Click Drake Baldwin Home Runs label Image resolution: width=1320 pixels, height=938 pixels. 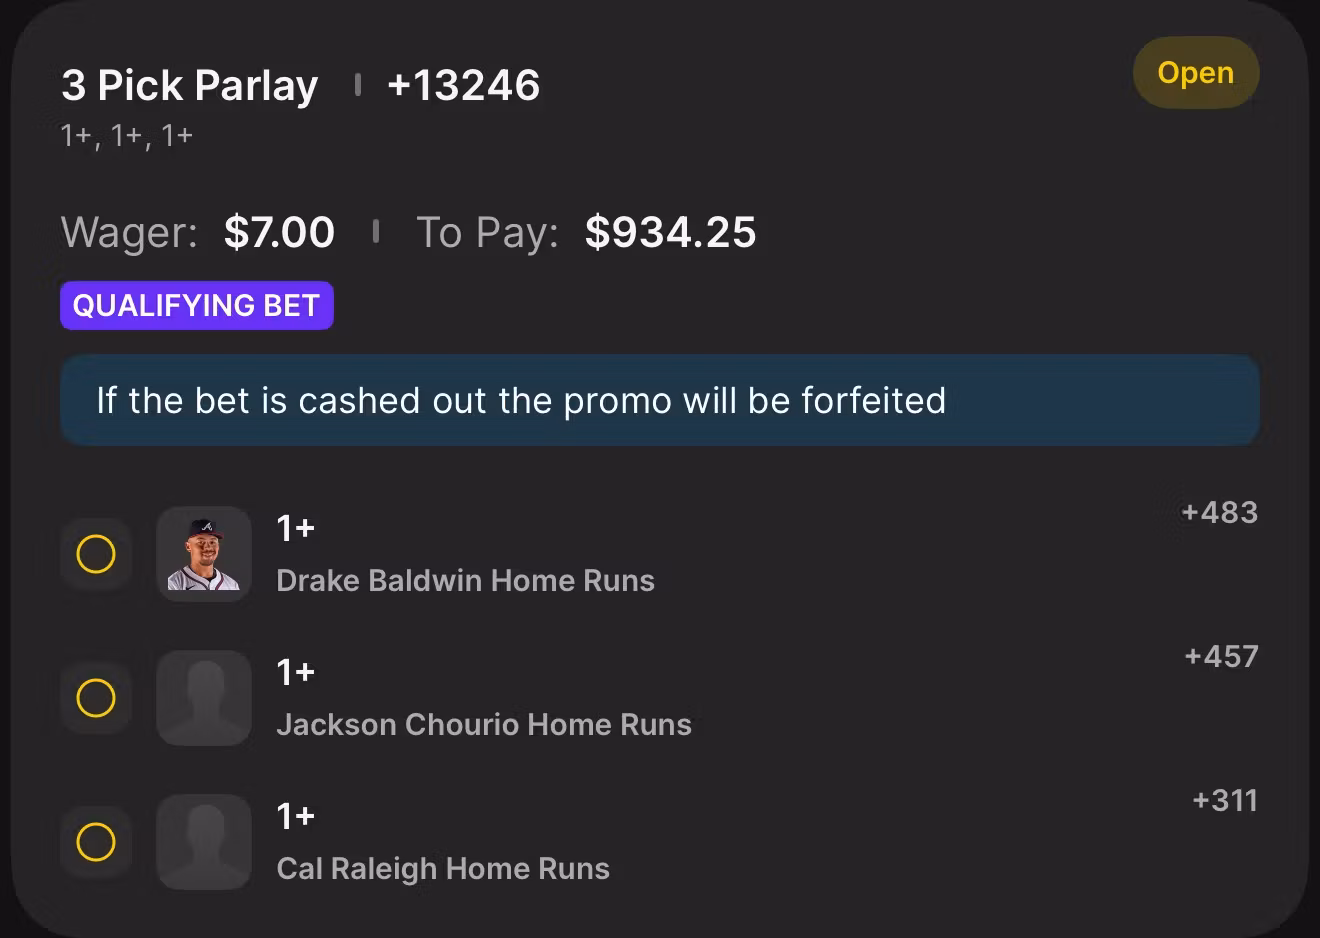pos(465,581)
